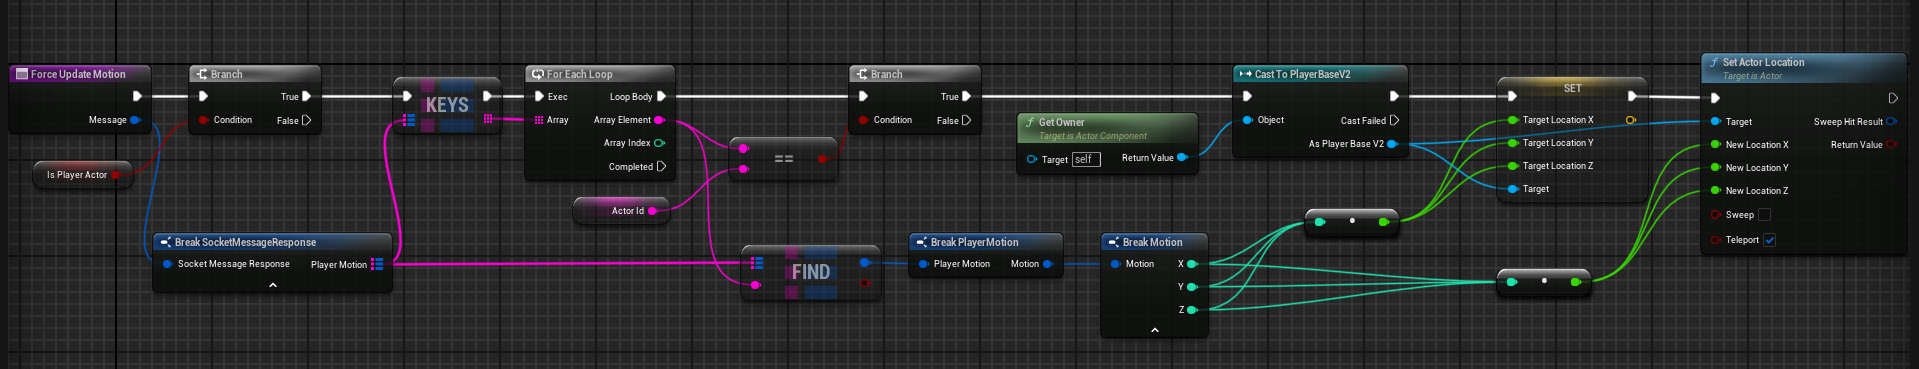
Task: Click the Get Owner node title
Action: coord(1061,122)
